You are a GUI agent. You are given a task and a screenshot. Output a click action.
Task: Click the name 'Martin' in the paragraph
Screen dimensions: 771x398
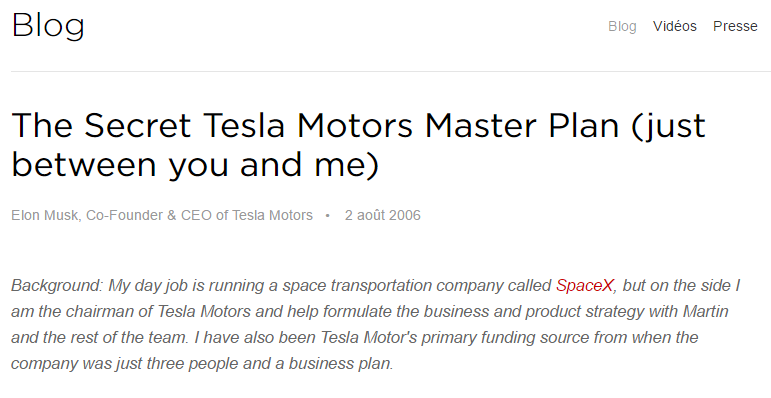(706, 311)
